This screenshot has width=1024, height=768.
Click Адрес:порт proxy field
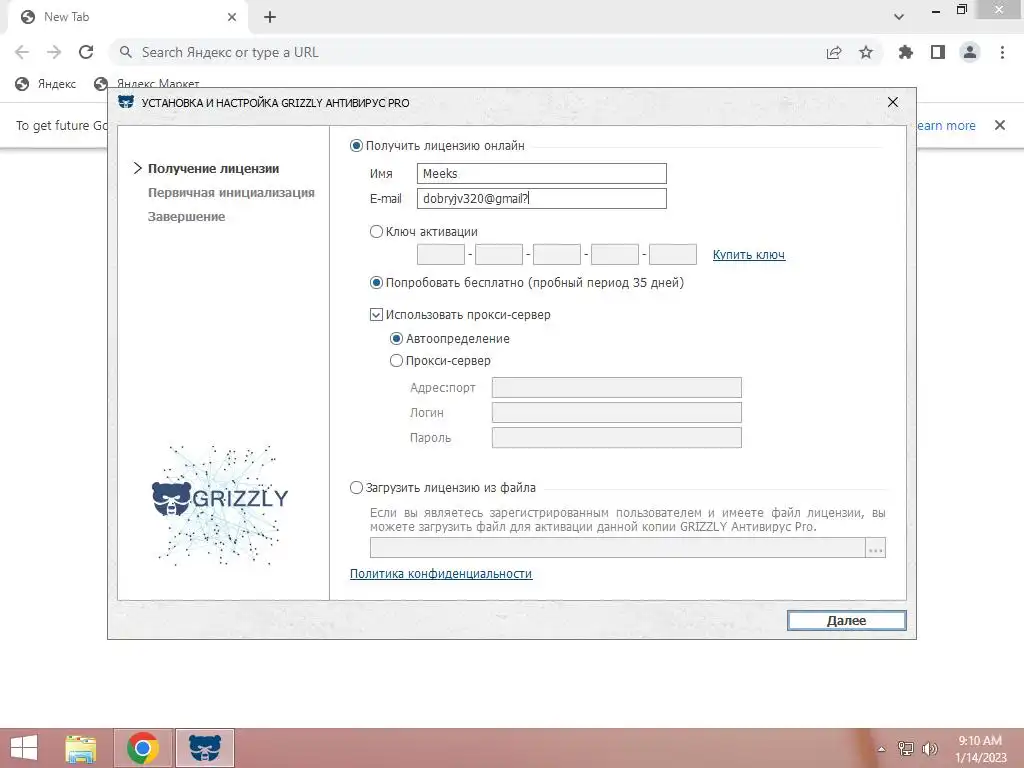coord(616,387)
